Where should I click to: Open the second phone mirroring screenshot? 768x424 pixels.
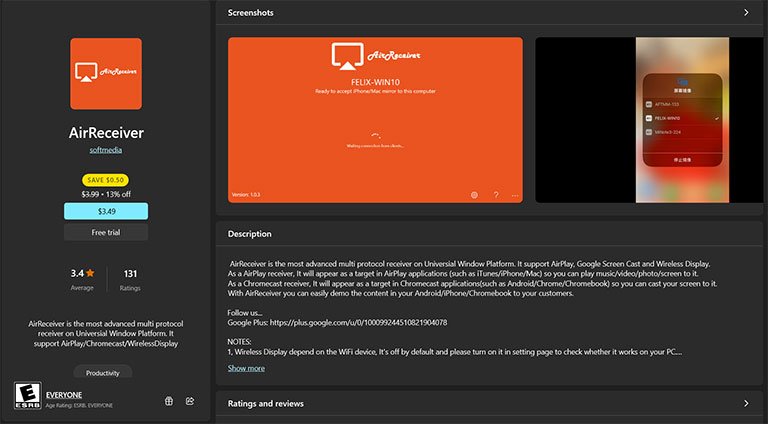[649, 120]
